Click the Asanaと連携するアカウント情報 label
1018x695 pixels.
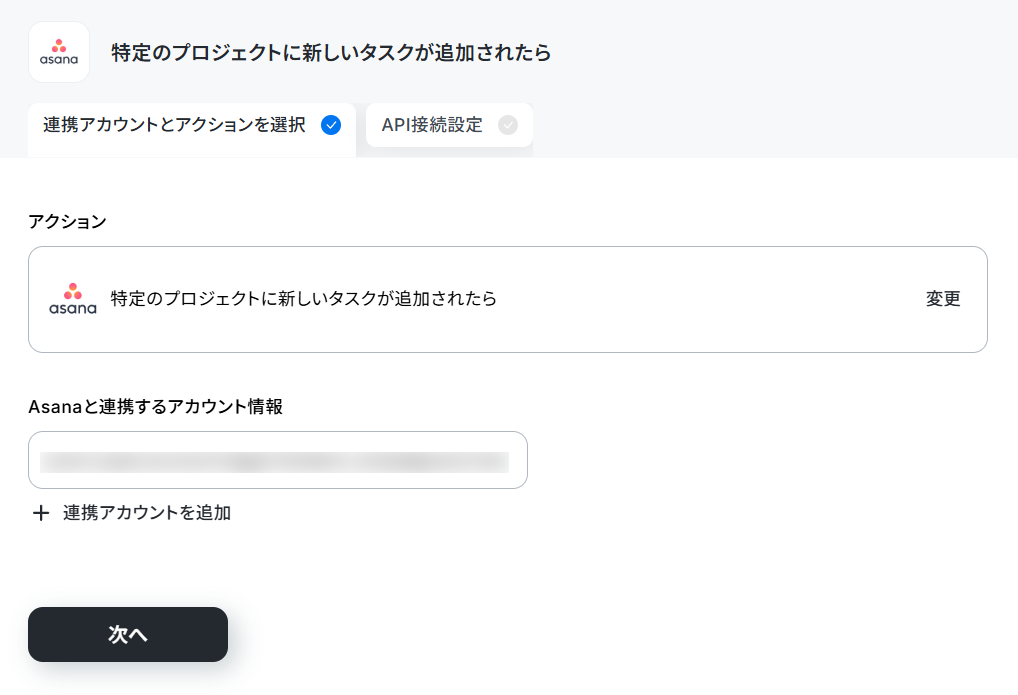coord(156,407)
